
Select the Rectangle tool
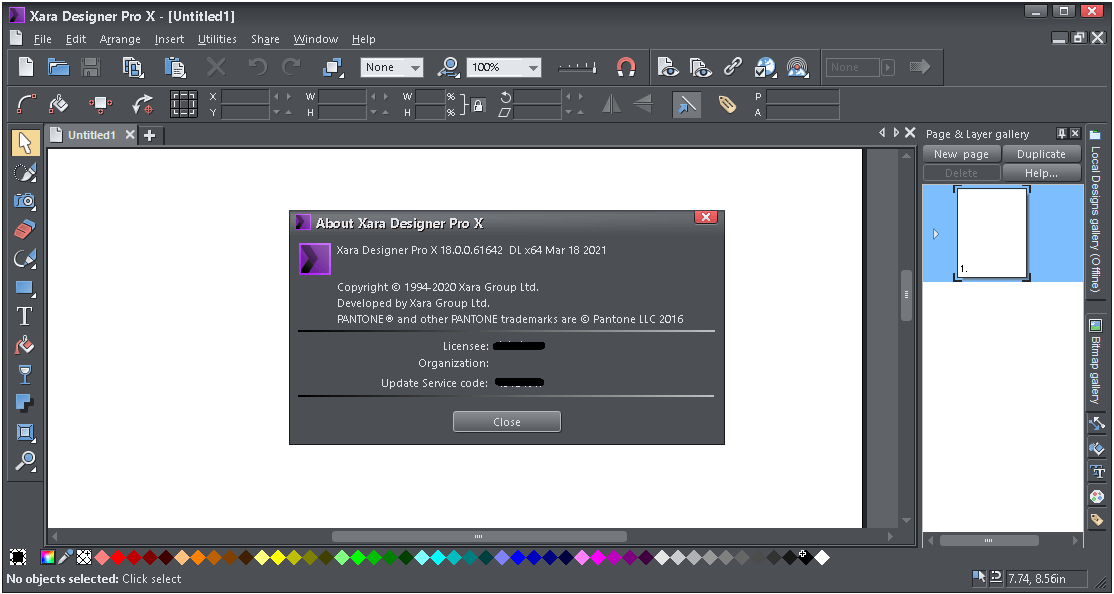pos(25,288)
